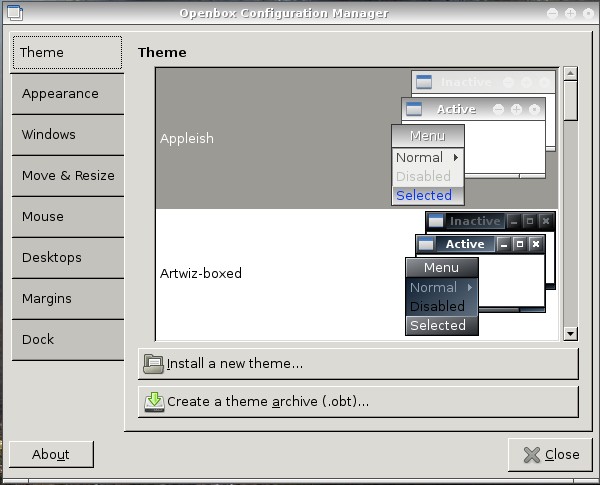The width and height of the screenshot is (600, 485).
Task: Click Selected item in Artwiz-boxed menu preview
Action: pos(442,326)
